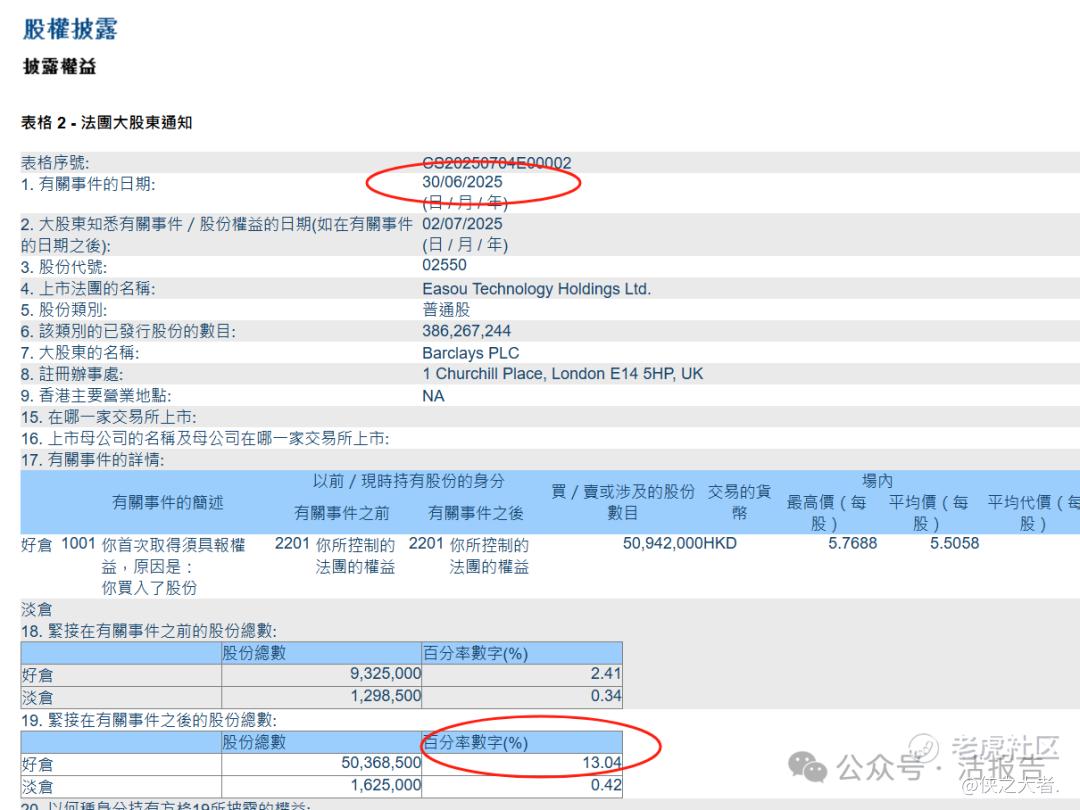Click the NA value for Hong Kong business place
The height and width of the screenshot is (810, 1080).
(433, 396)
